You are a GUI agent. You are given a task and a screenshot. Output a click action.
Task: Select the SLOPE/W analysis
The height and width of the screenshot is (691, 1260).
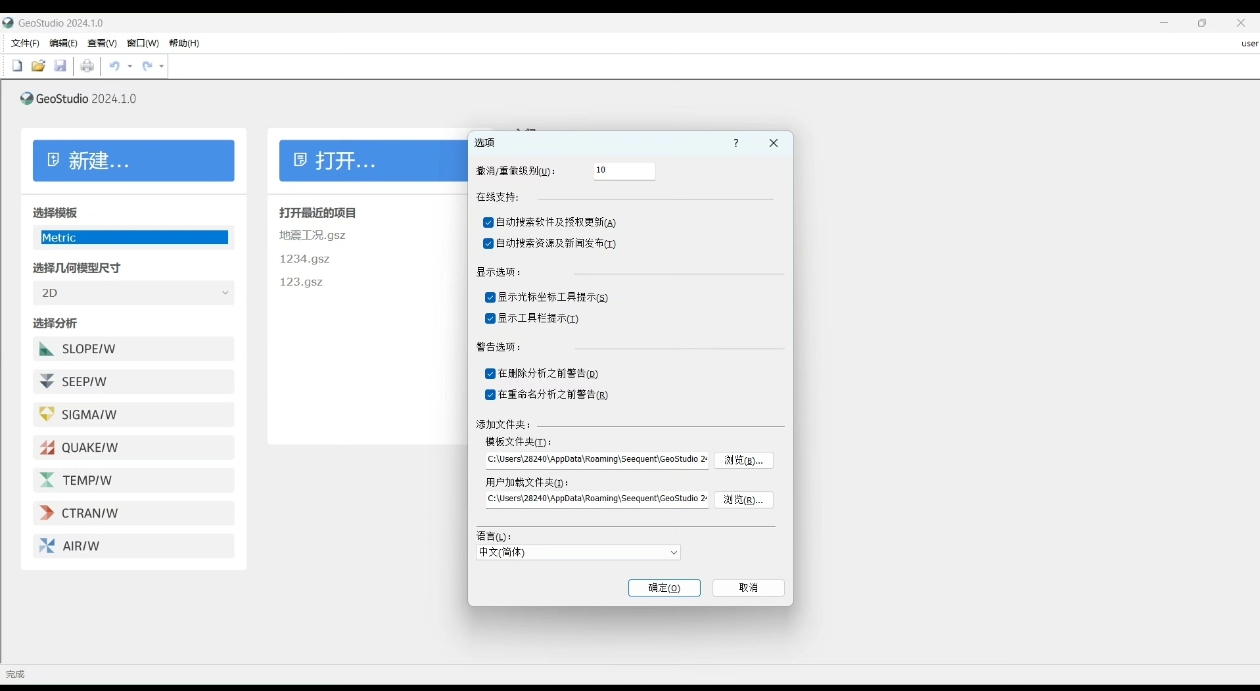pyautogui.click(x=133, y=349)
